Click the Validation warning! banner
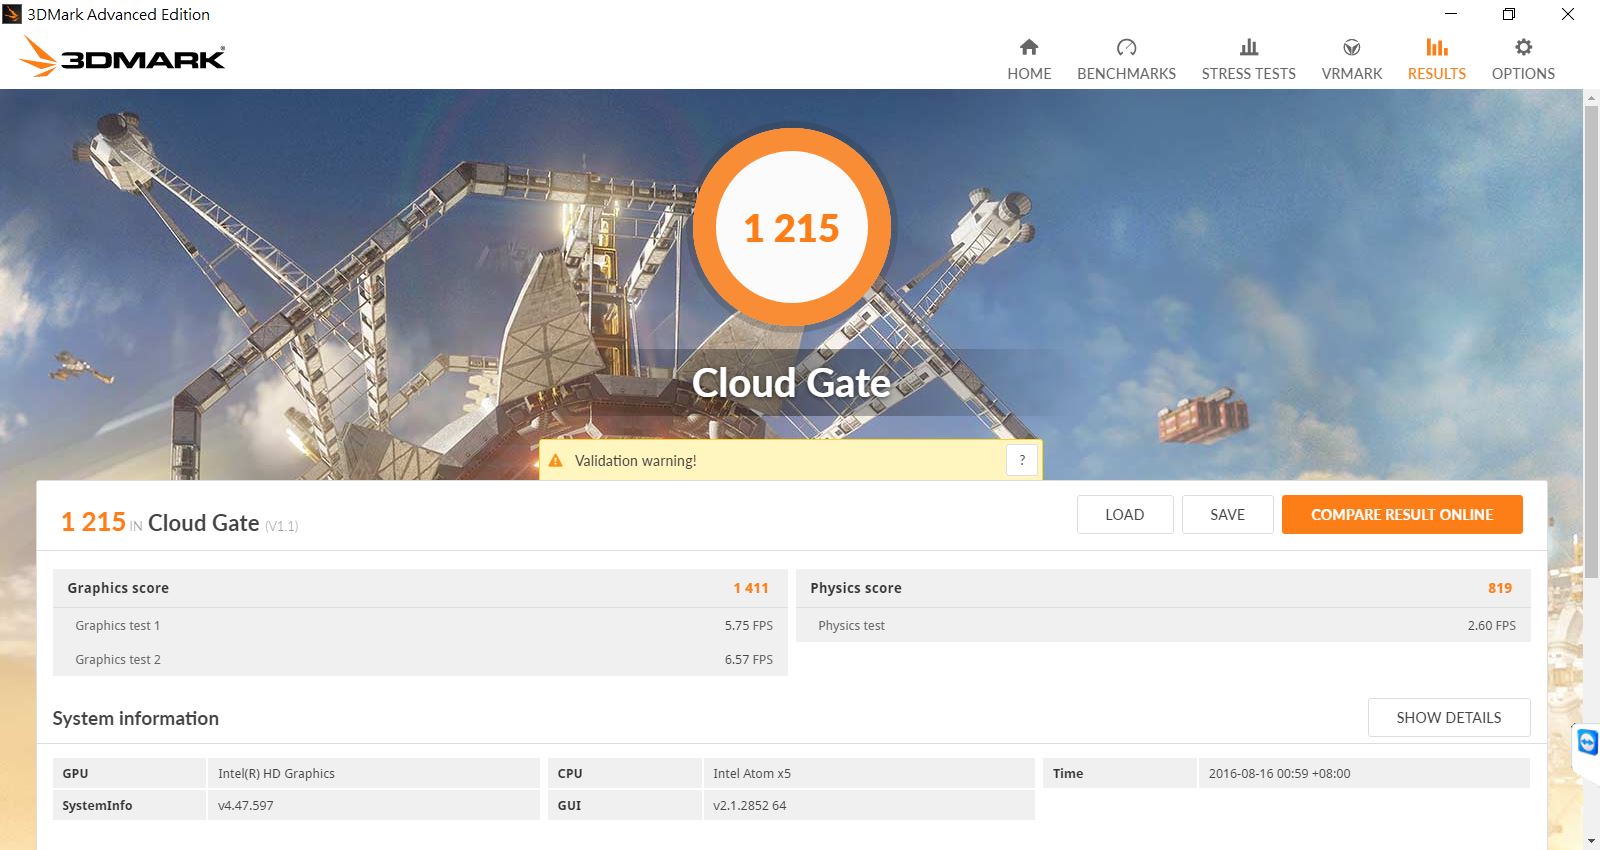 tap(791, 460)
